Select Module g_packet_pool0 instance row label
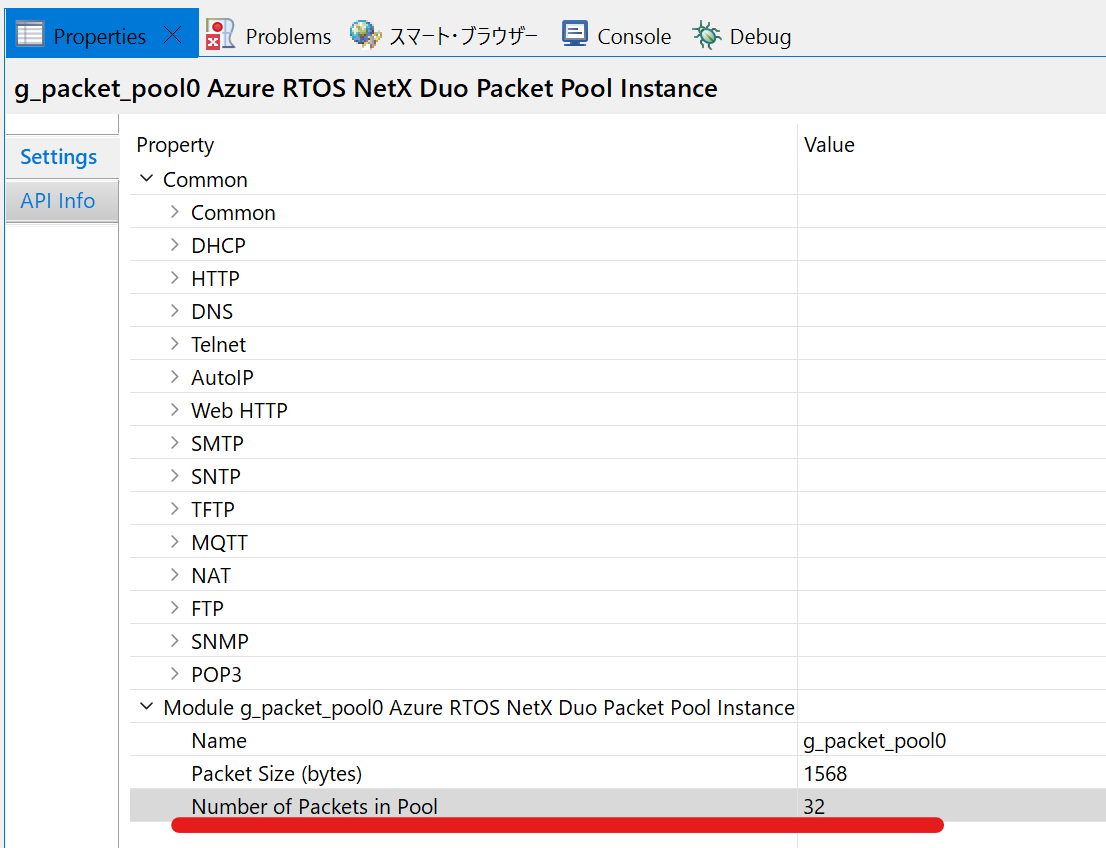The width and height of the screenshot is (1106, 848). coord(479,708)
